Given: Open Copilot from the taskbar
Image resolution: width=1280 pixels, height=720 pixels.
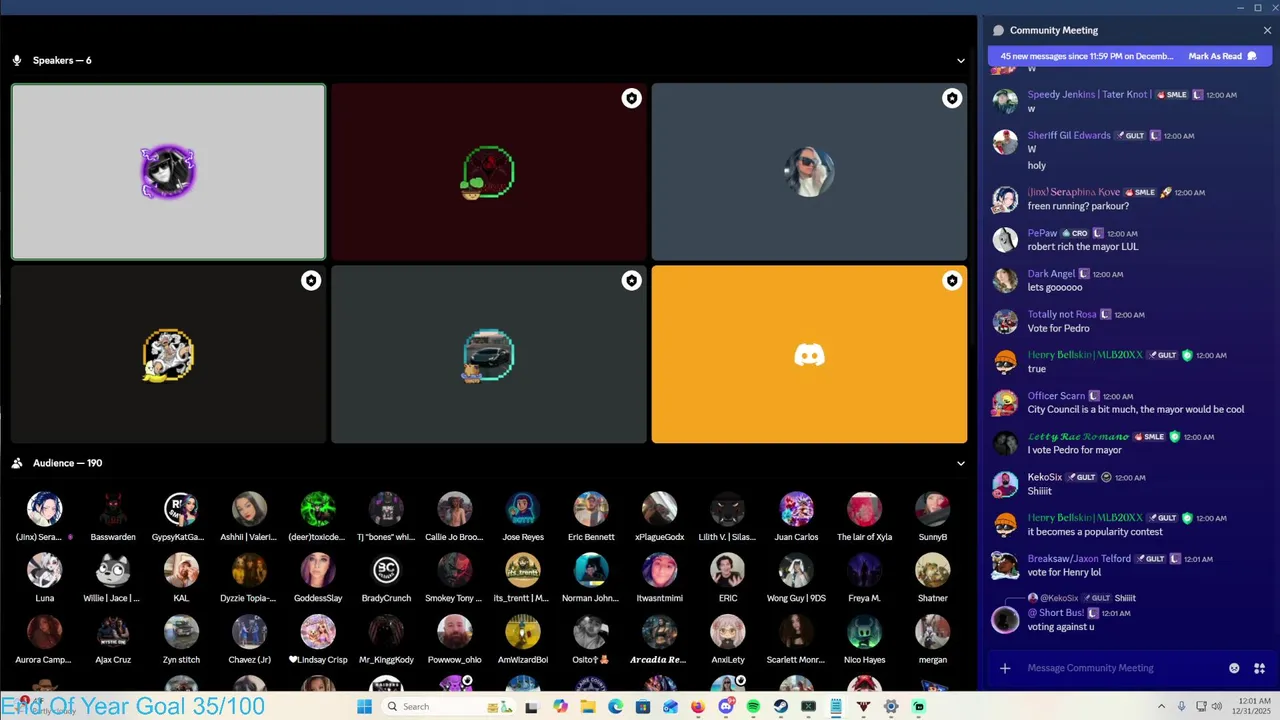Looking at the screenshot, I should [560, 707].
